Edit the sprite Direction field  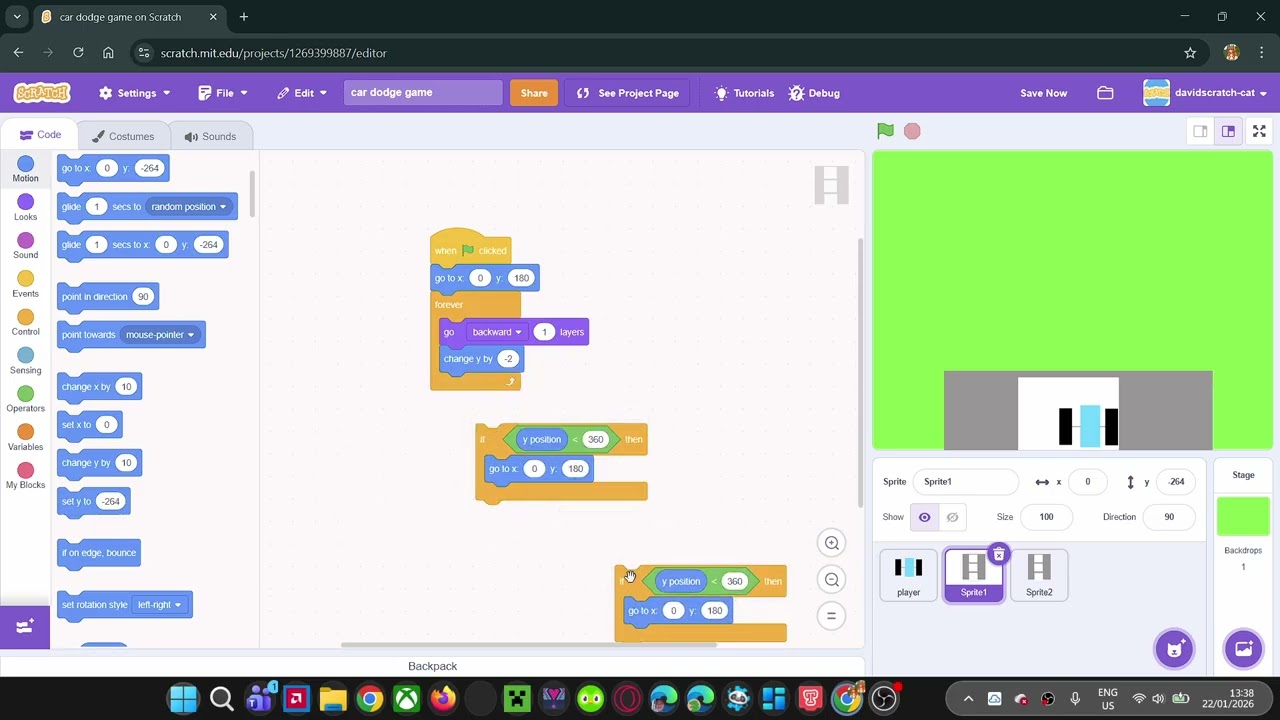click(1169, 517)
